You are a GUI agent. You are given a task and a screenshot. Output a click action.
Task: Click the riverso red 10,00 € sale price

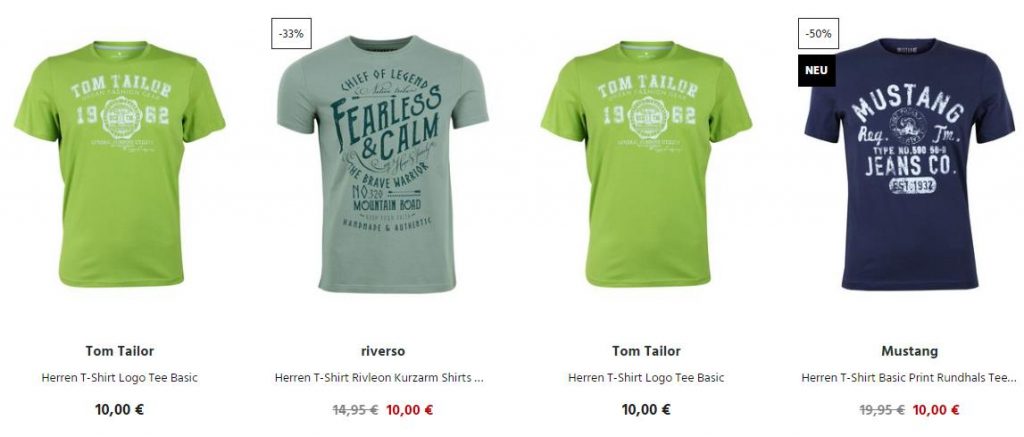pyautogui.click(x=409, y=410)
